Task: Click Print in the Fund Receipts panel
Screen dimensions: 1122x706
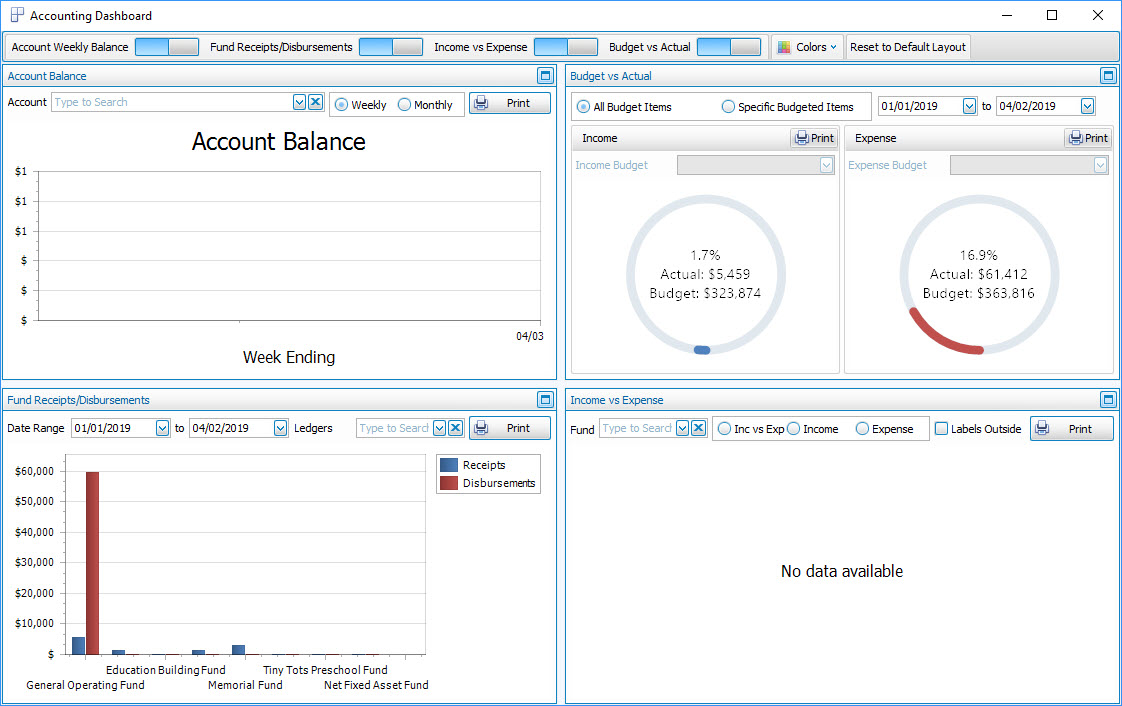Action: 510,427
